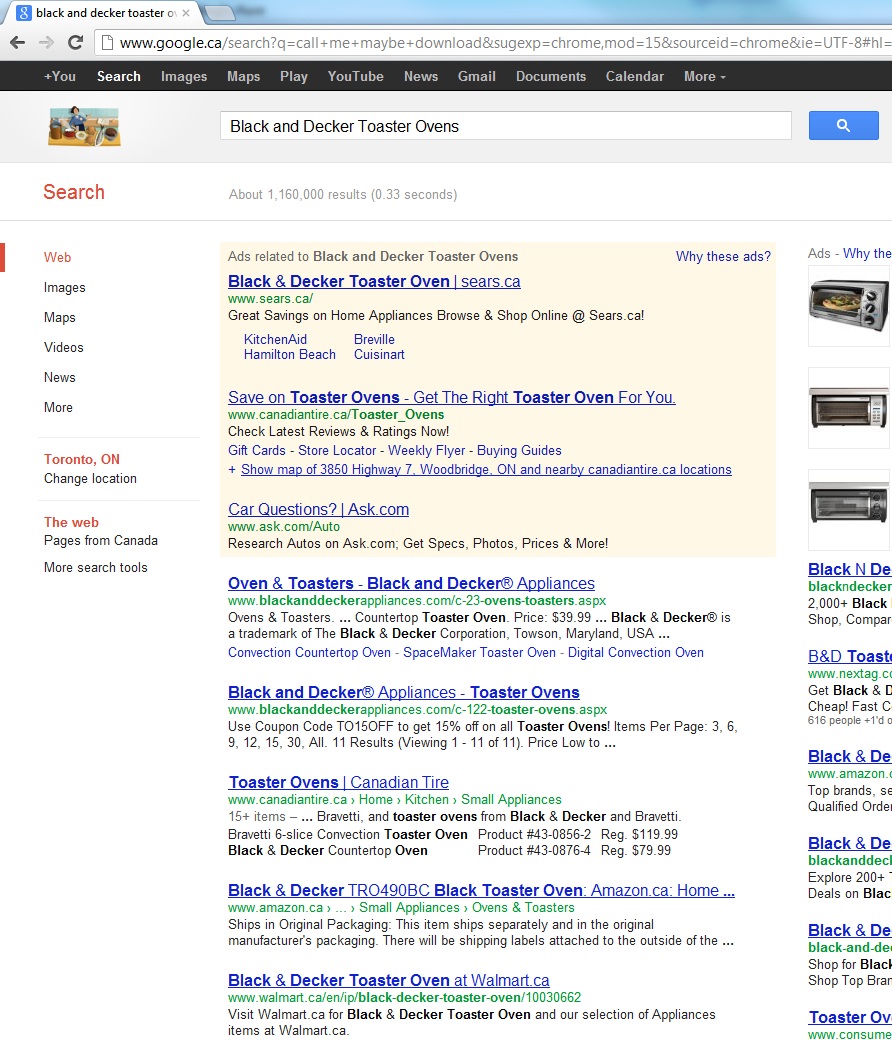Open the second toaster oven ad image
The height and width of the screenshot is (1040, 892).
tap(848, 407)
